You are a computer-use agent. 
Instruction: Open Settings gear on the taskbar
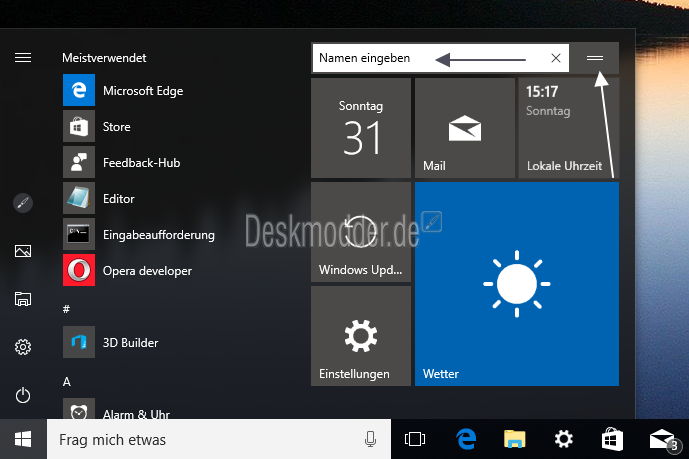(564, 439)
